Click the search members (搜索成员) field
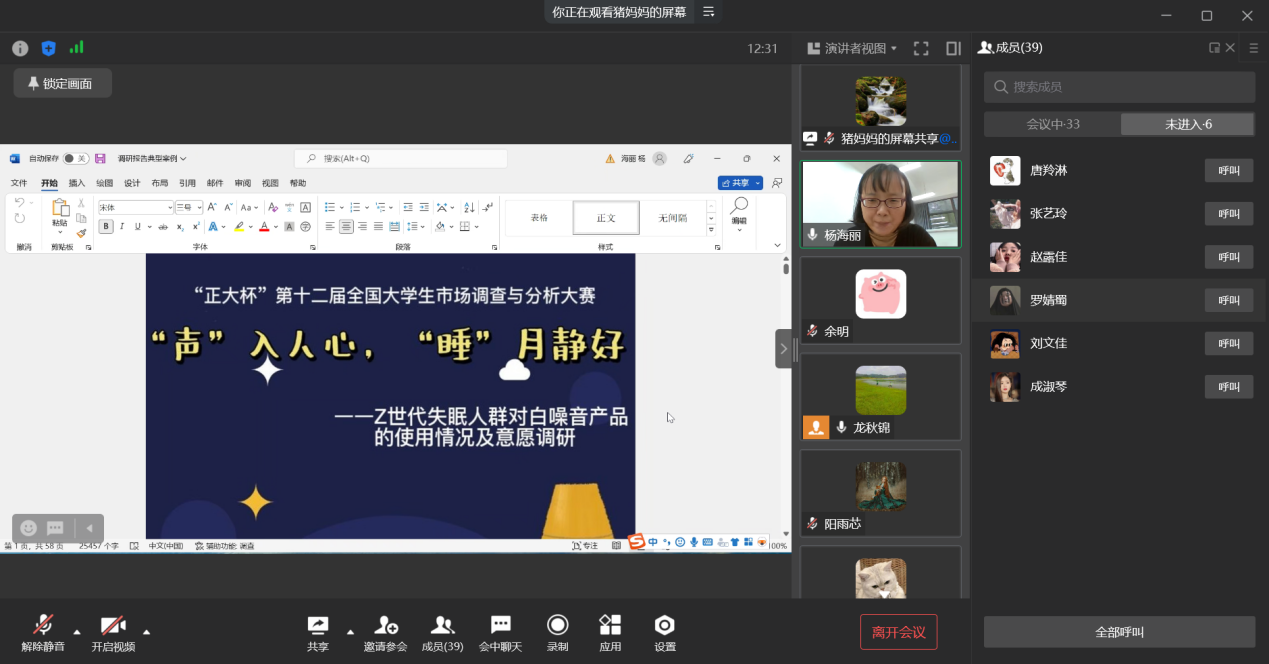The width and height of the screenshot is (1269, 664). coord(1119,87)
